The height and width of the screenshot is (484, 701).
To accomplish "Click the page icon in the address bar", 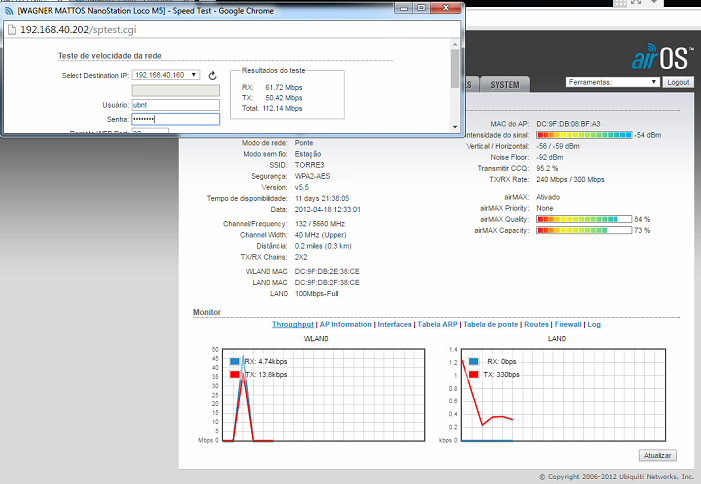I will 12,30.
